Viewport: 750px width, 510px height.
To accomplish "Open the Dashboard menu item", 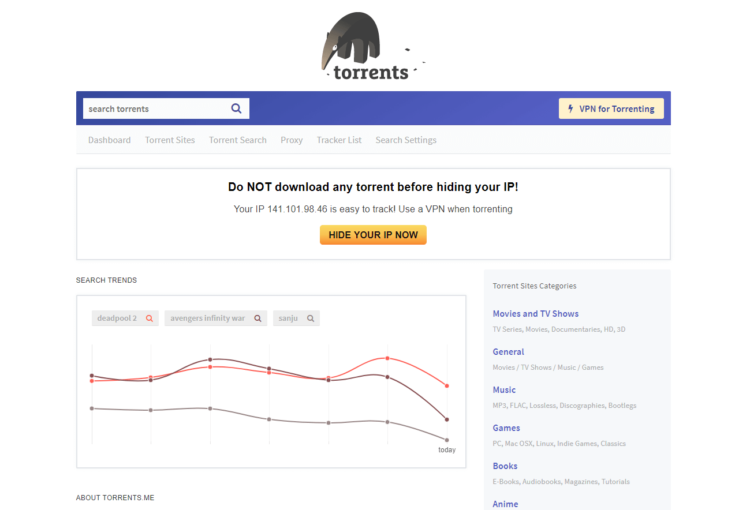I will click(x=109, y=140).
